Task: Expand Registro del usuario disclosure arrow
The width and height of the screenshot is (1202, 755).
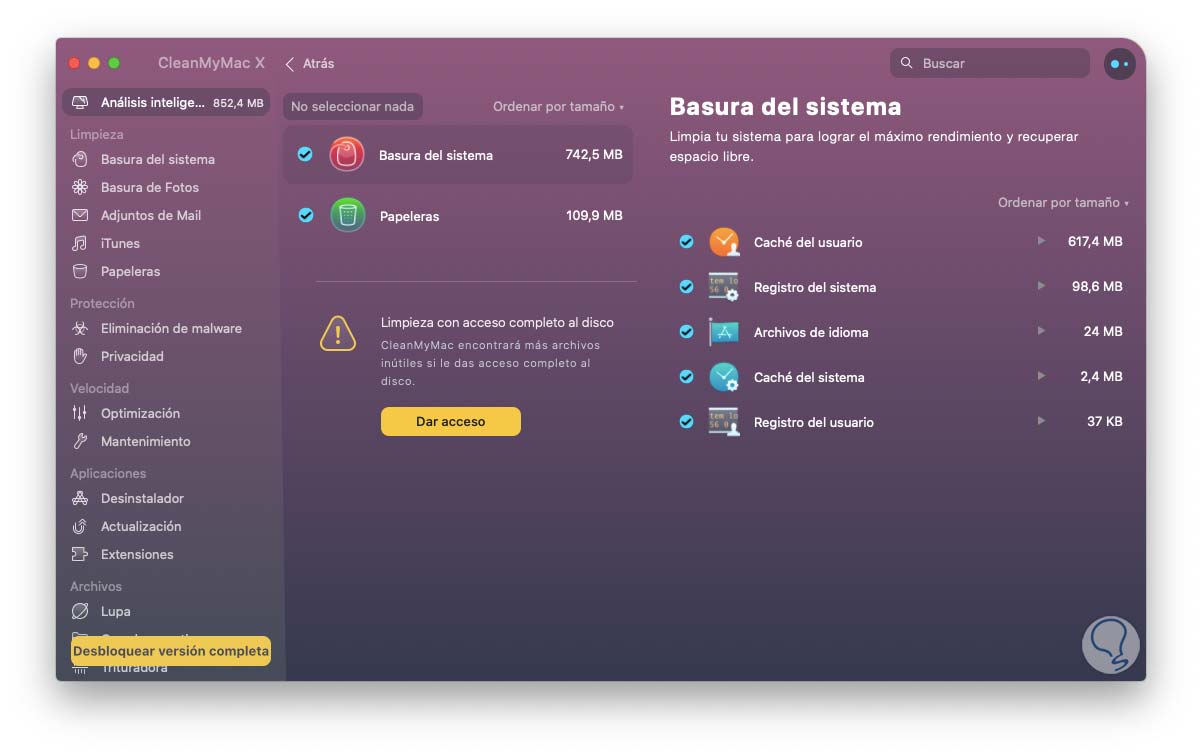Action: coord(1041,421)
